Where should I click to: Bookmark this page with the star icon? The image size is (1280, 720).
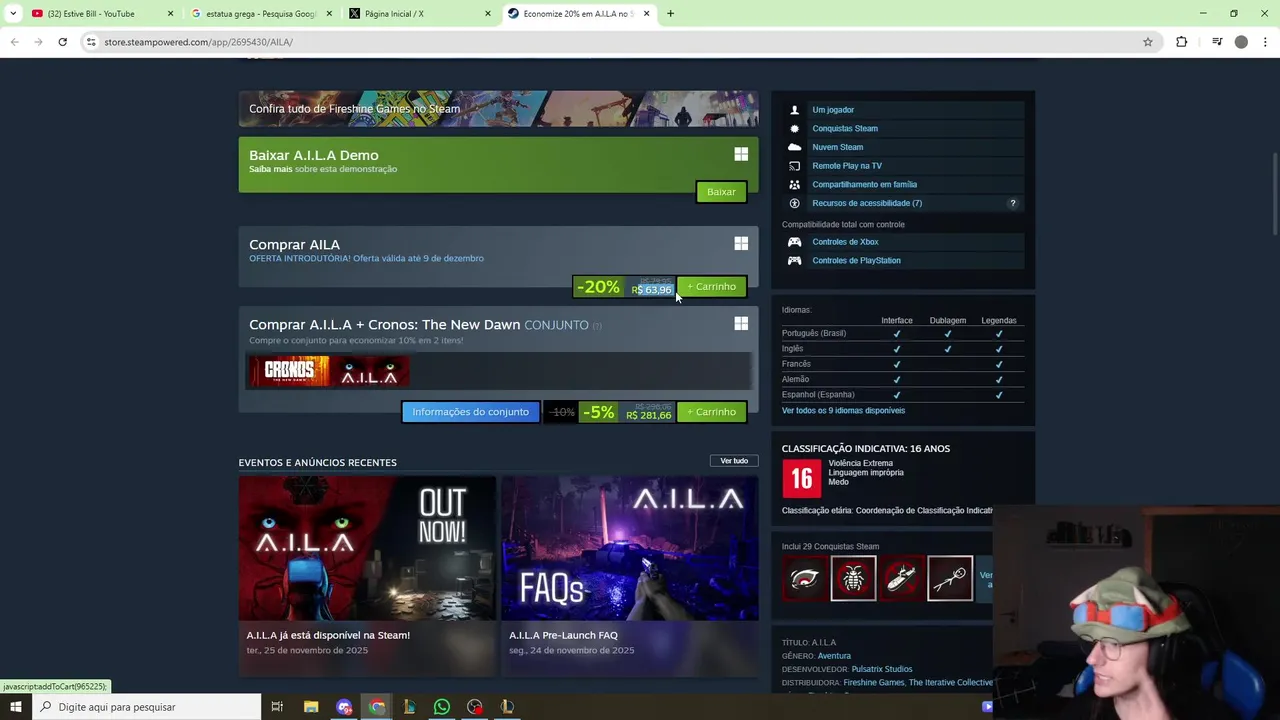click(x=1148, y=42)
